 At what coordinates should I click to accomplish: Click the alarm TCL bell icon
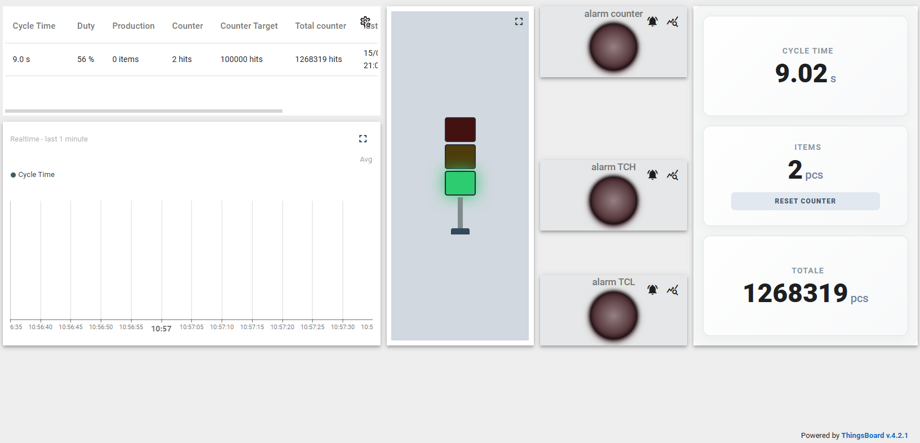pyautogui.click(x=652, y=289)
